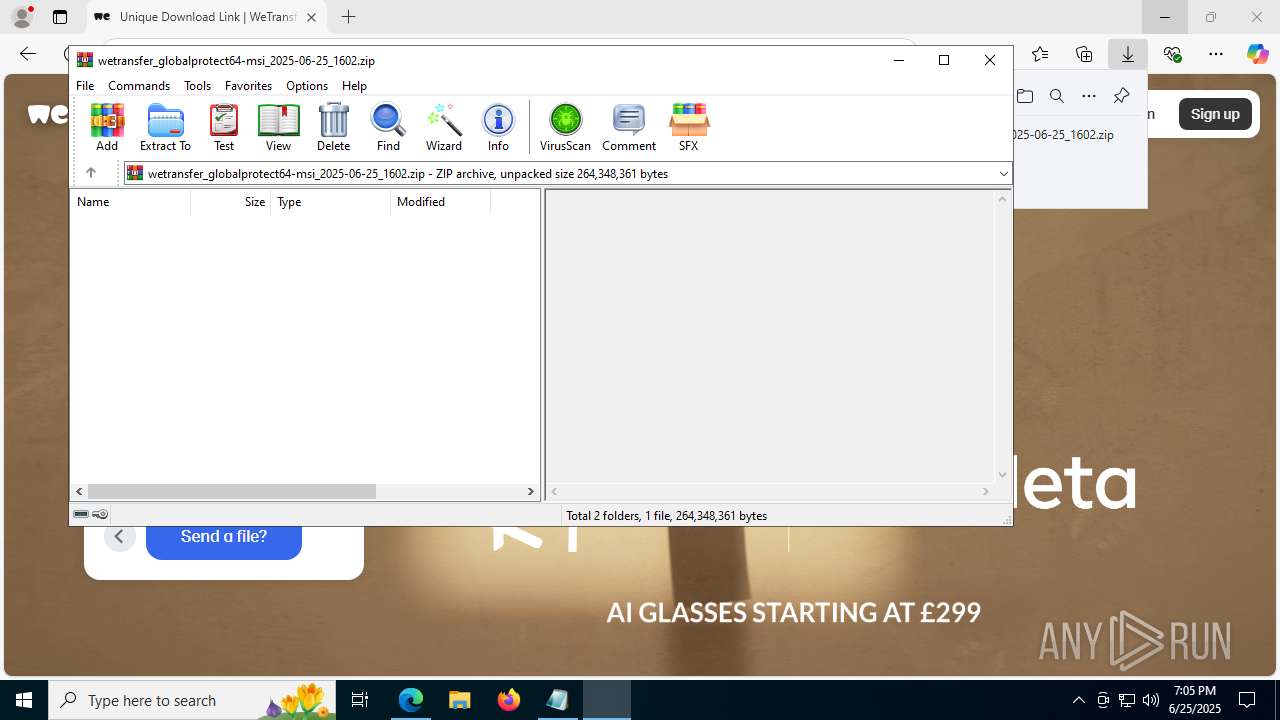Open the Help menu

coord(354,86)
